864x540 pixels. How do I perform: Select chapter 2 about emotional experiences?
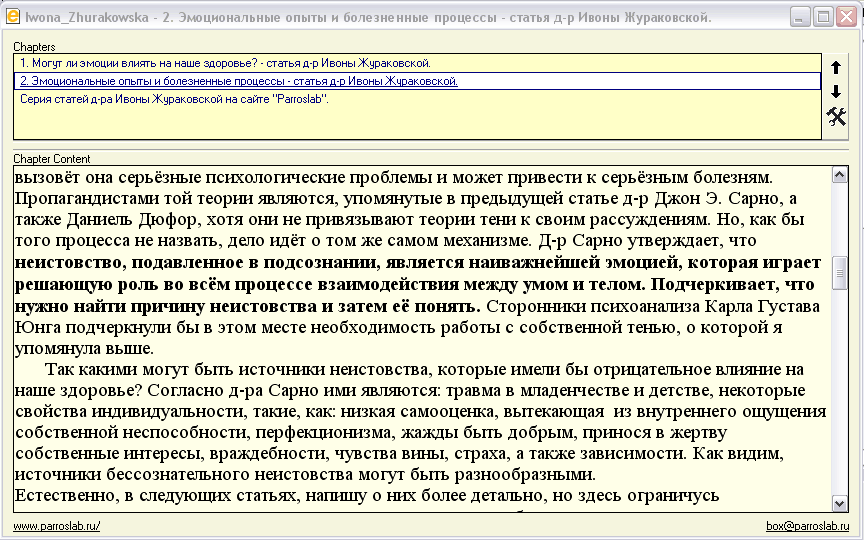click(238, 81)
